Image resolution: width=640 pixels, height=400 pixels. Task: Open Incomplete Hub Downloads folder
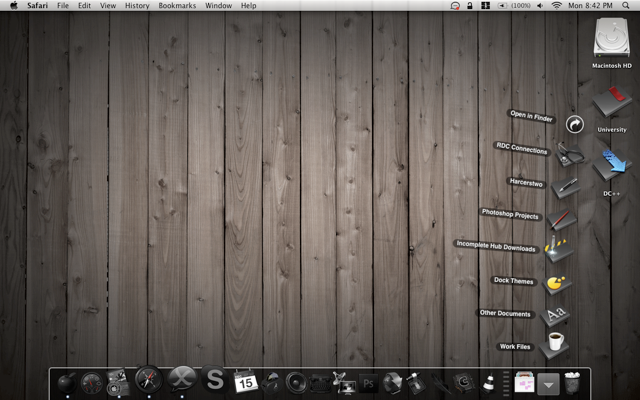click(x=558, y=251)
